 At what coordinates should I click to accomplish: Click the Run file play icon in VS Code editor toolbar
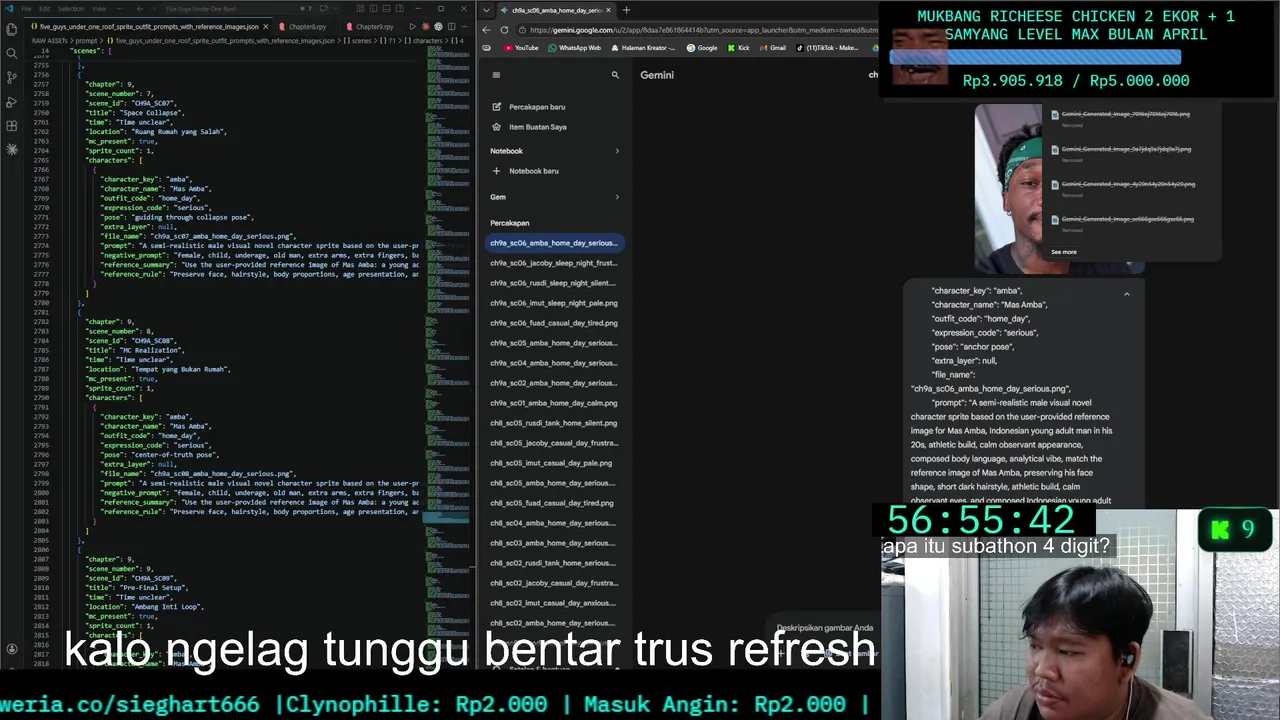point(413,26)
